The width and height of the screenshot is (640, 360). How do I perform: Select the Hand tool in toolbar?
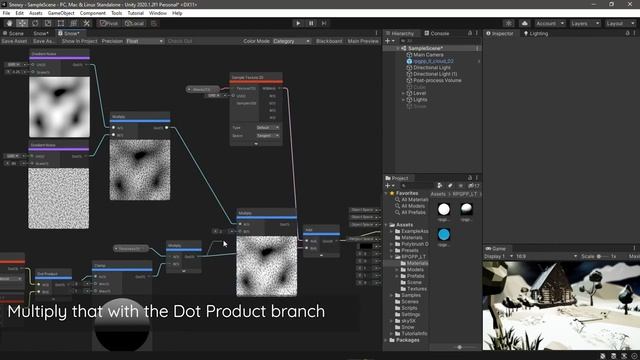point(9,23)
